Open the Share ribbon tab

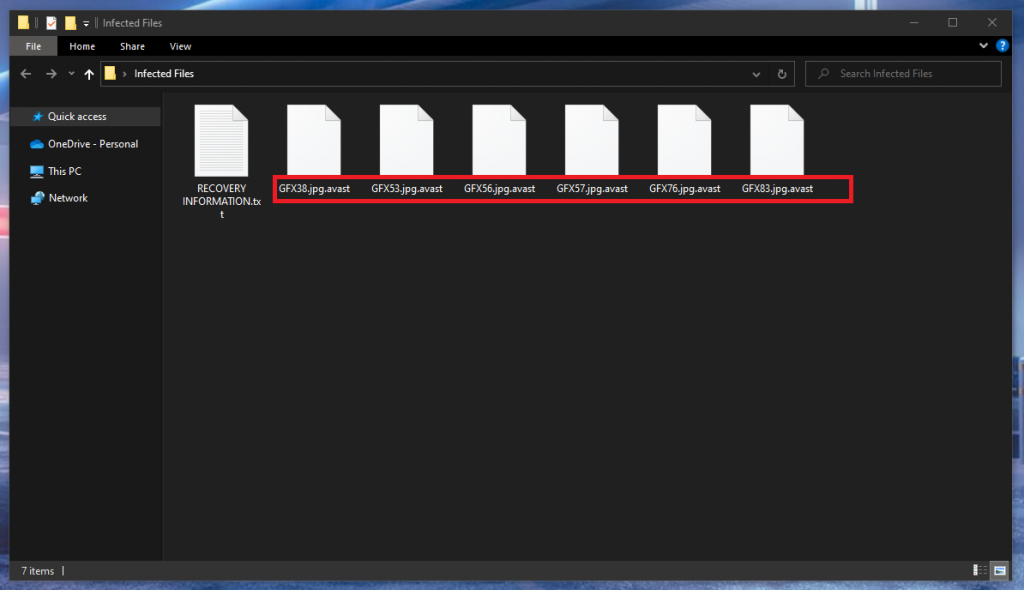[133, 46]
